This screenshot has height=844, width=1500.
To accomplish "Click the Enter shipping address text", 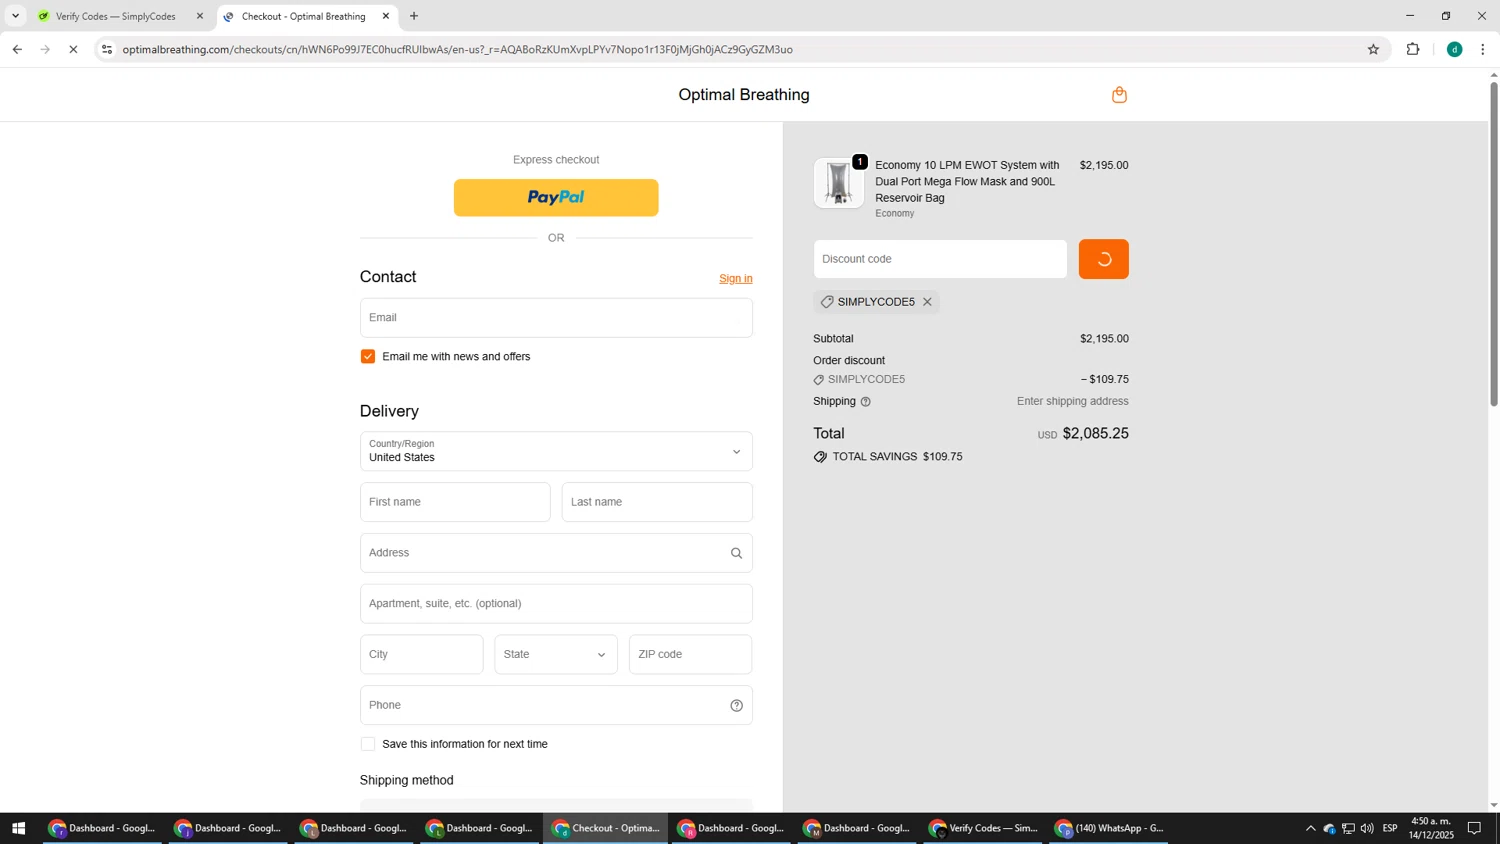I will [x=1072, y=402].
